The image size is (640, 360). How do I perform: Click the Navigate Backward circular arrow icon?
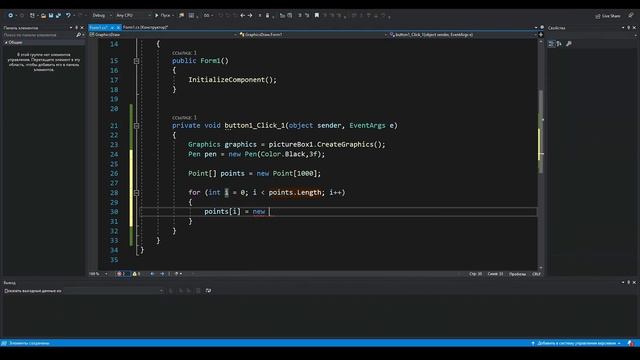[11, 15]
